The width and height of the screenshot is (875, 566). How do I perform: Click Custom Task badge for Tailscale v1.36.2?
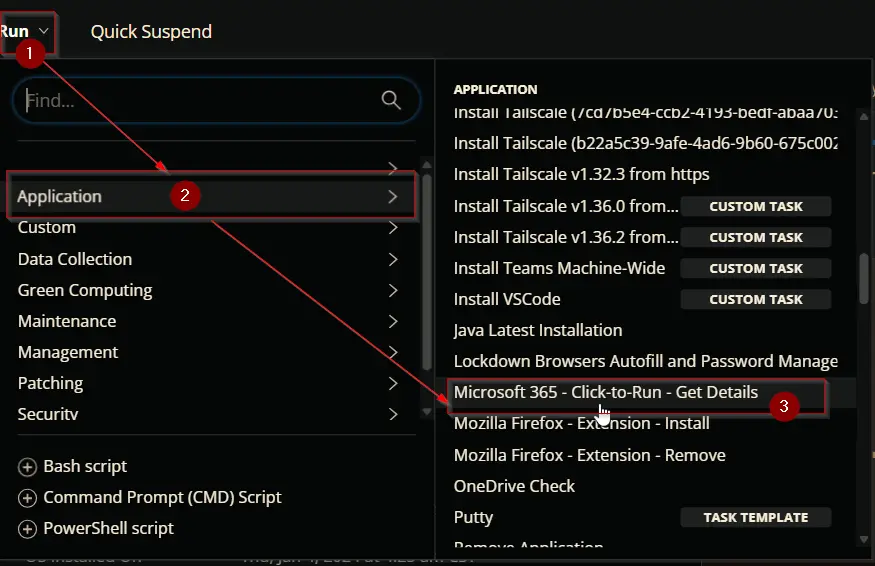coord(756,238)
